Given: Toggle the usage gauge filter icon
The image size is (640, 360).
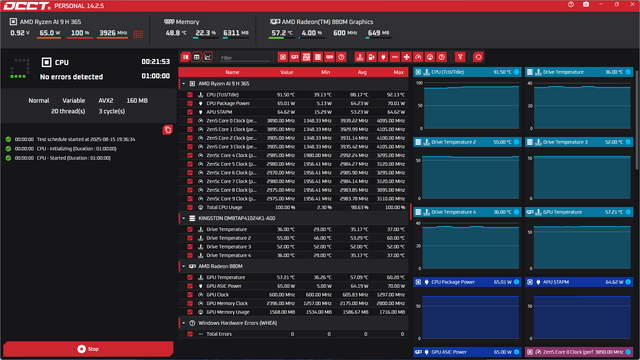Looking at the screenshot, I should [x=430, y=57].
